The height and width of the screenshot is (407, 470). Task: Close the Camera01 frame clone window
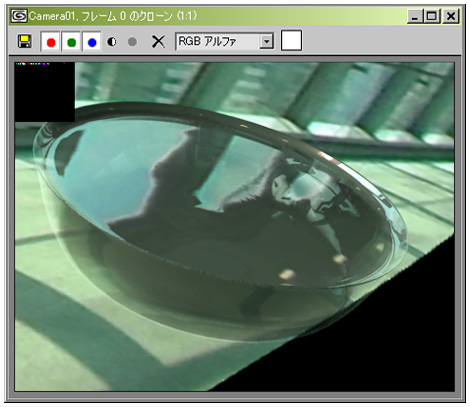point(451,16)
